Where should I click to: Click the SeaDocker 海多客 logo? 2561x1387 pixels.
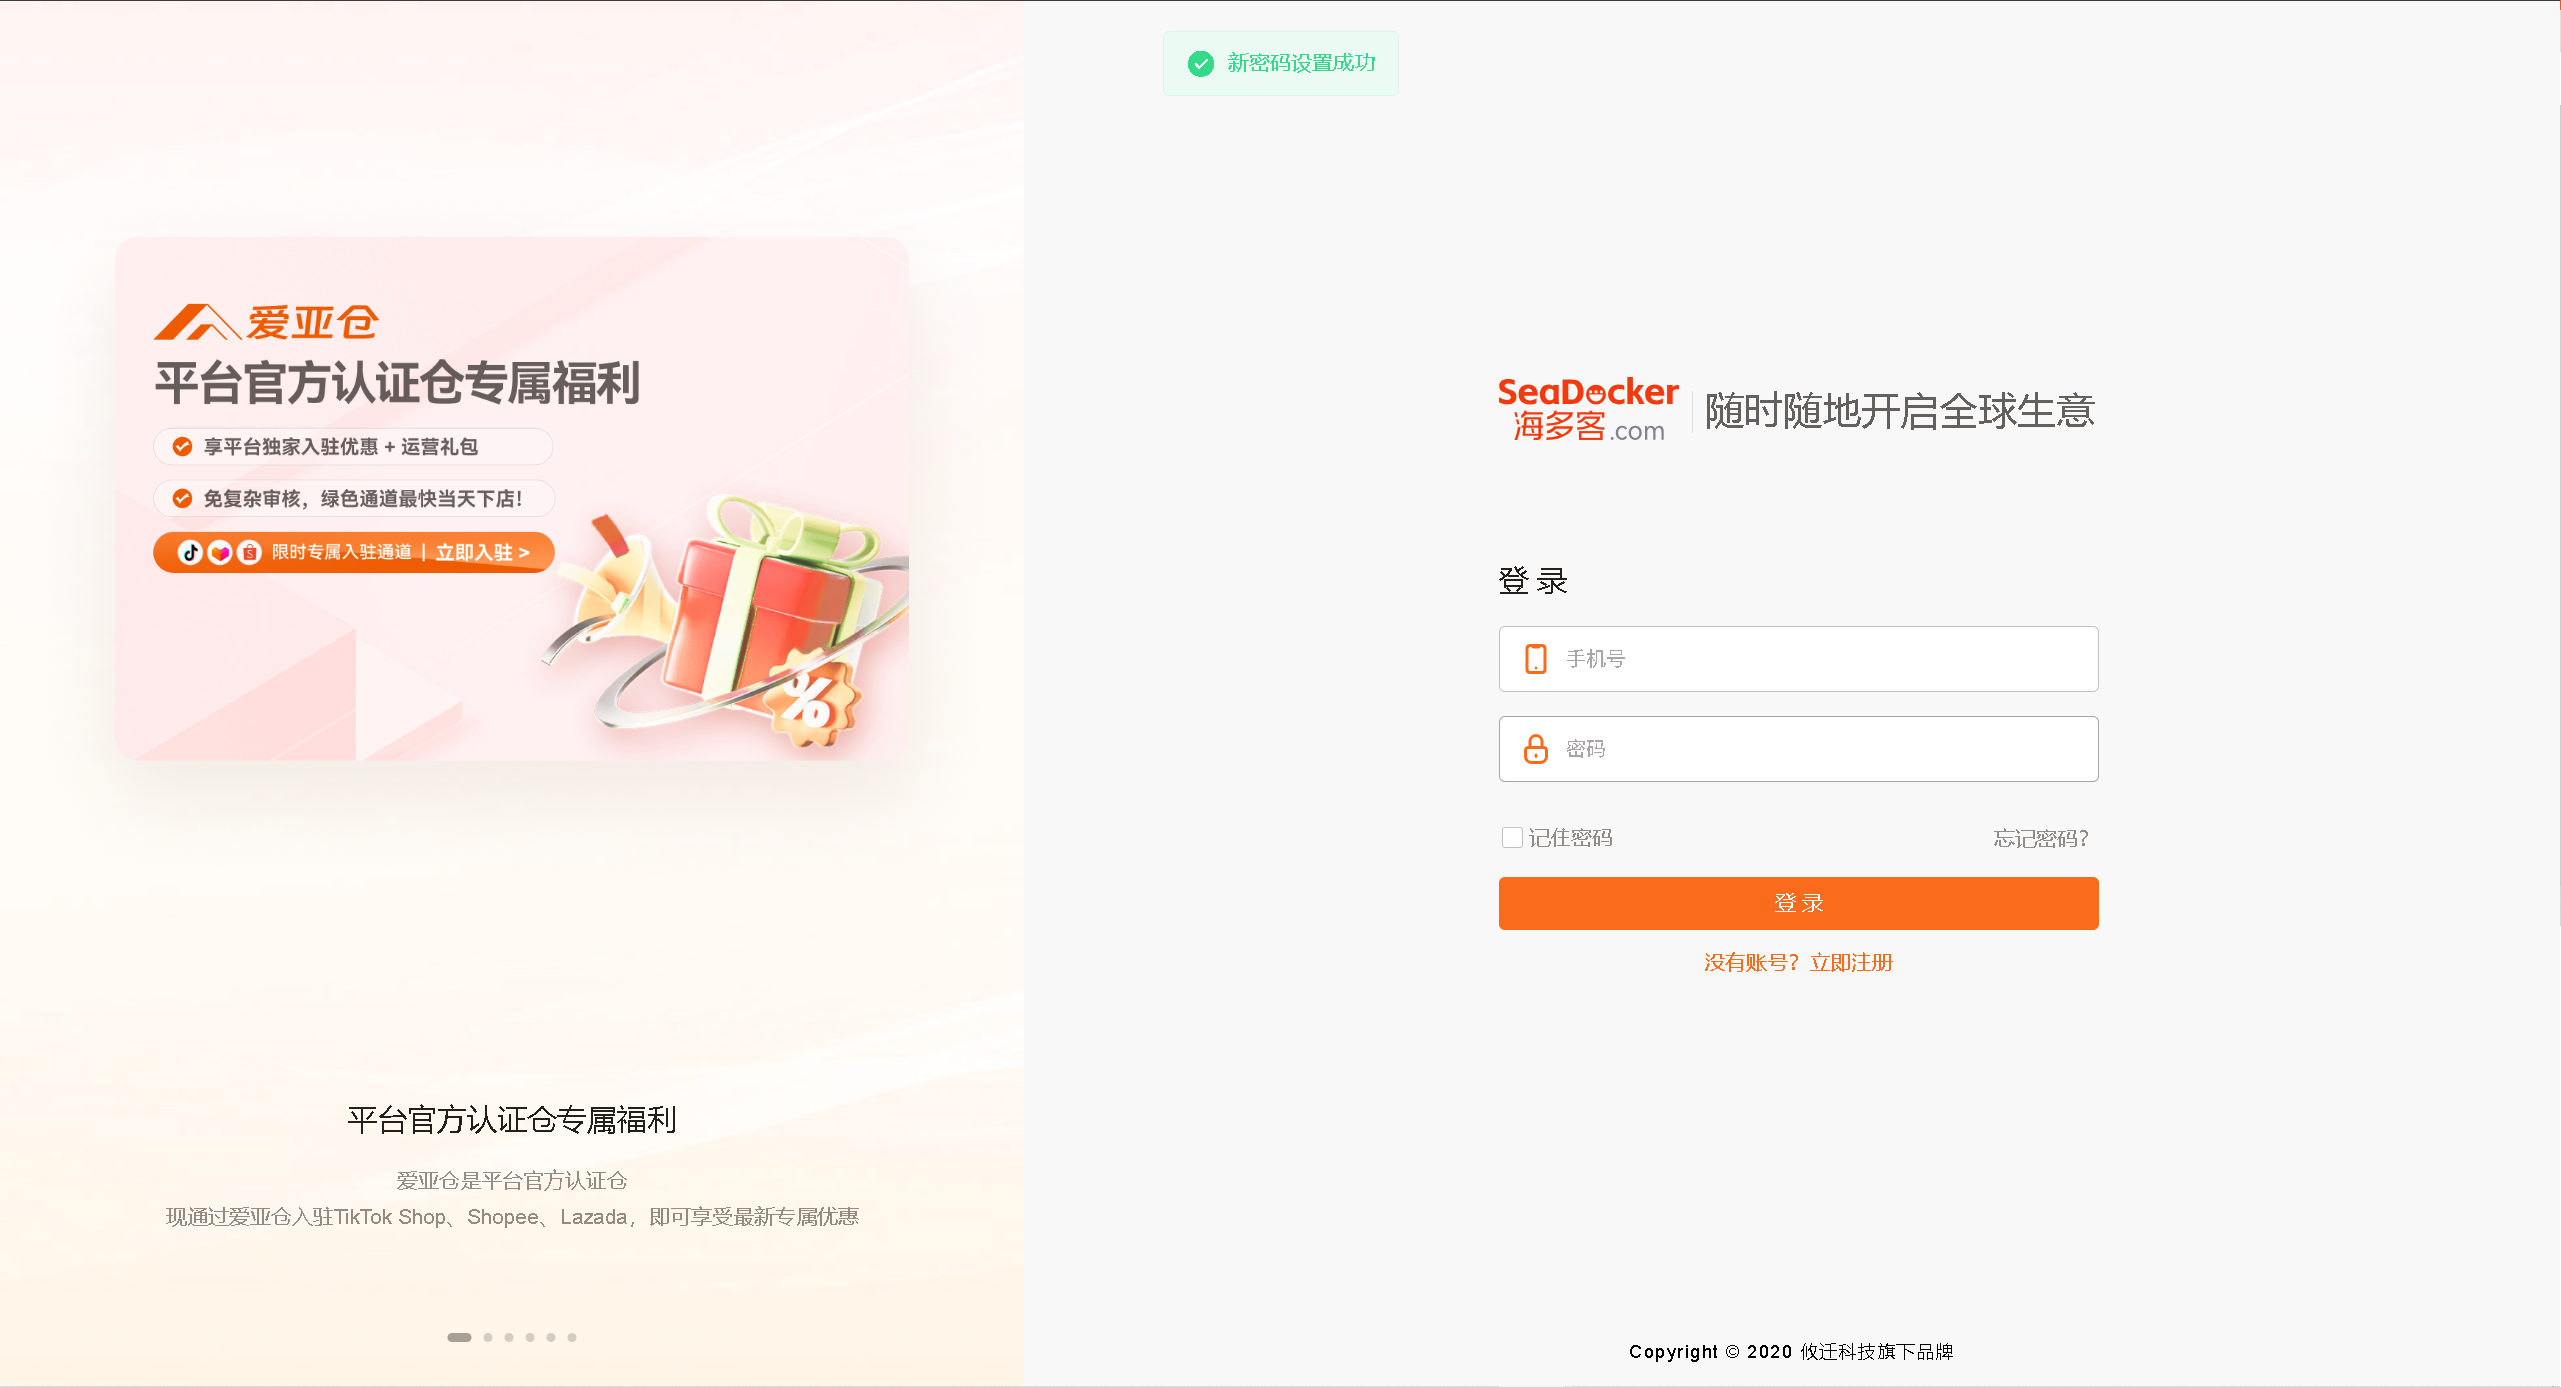(1588, 410)
